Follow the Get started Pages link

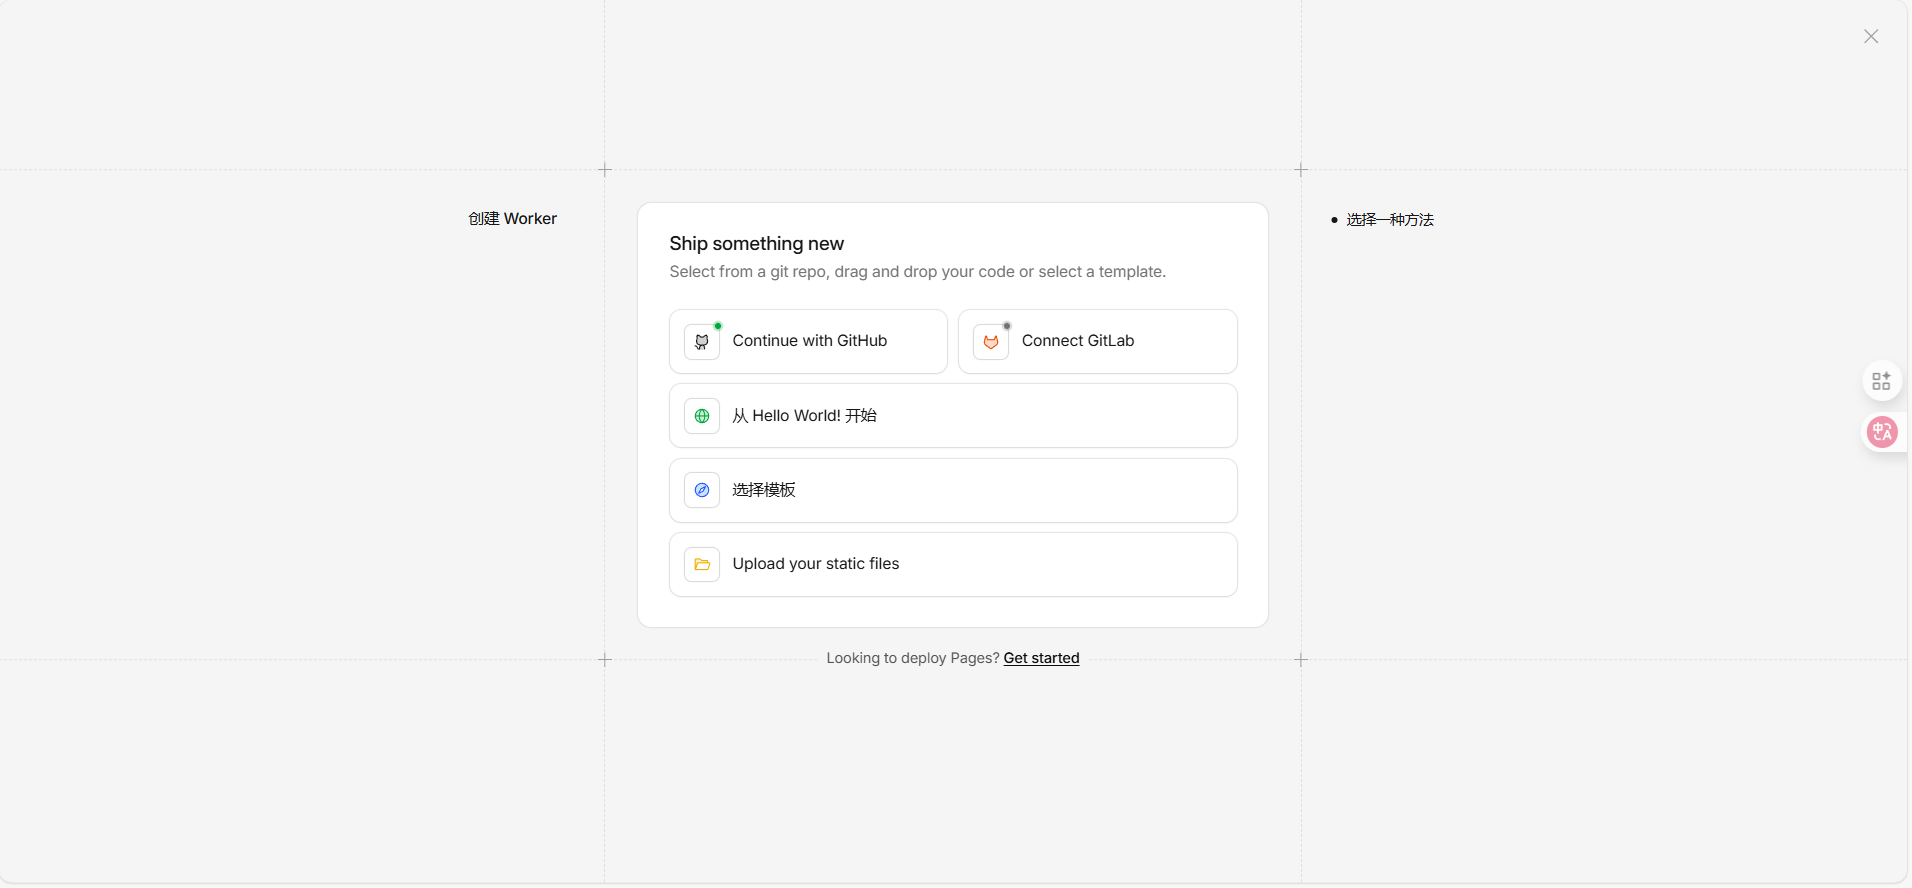(x=1041, y=658)
